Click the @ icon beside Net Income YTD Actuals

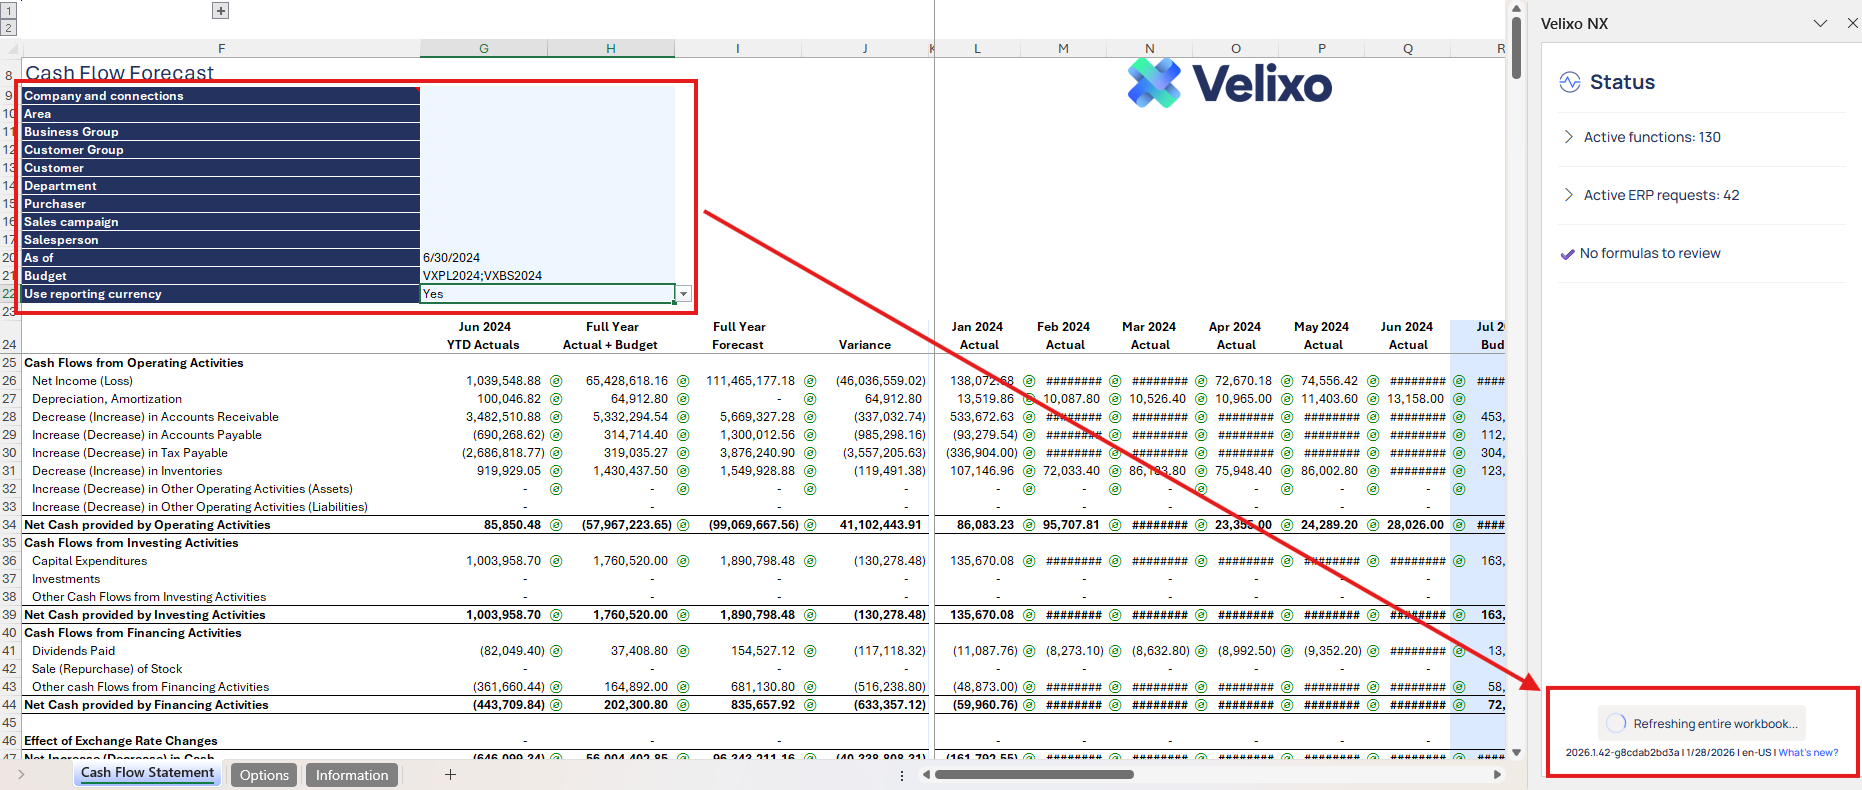tap(556, 381)
